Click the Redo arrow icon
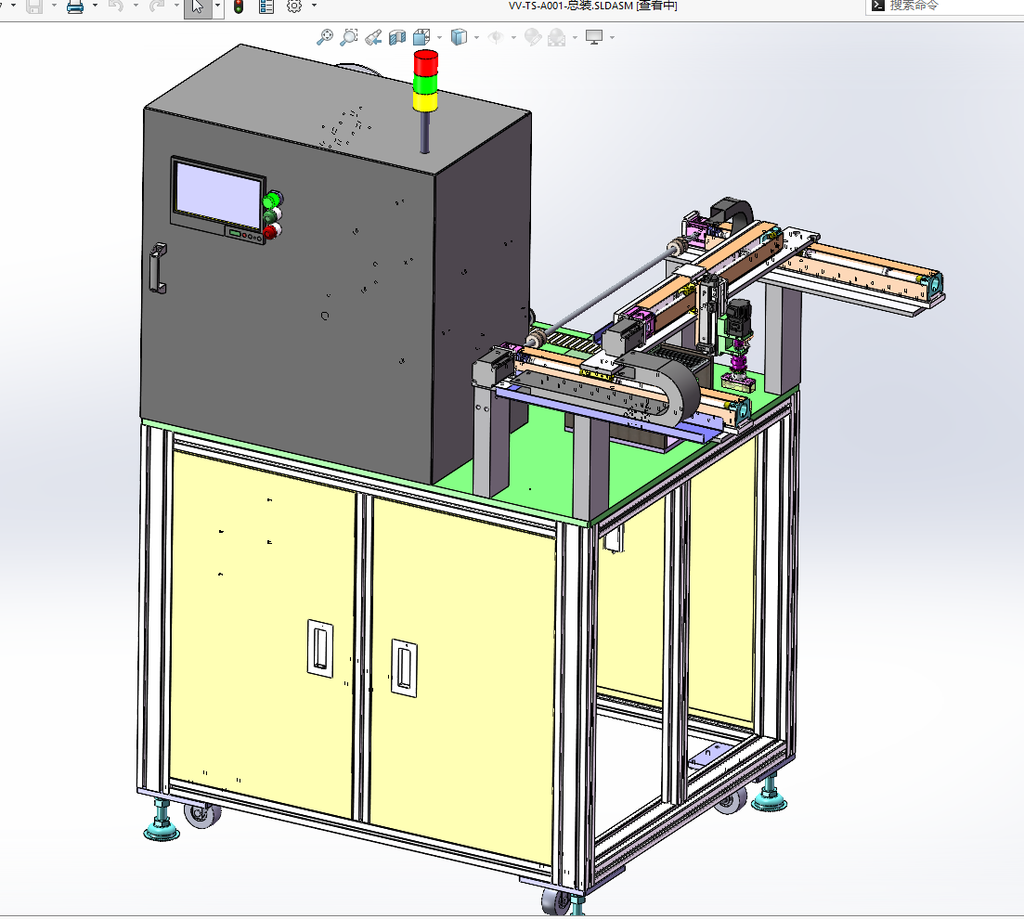This screenshot has width=1024, height=919. coord(156,7)
